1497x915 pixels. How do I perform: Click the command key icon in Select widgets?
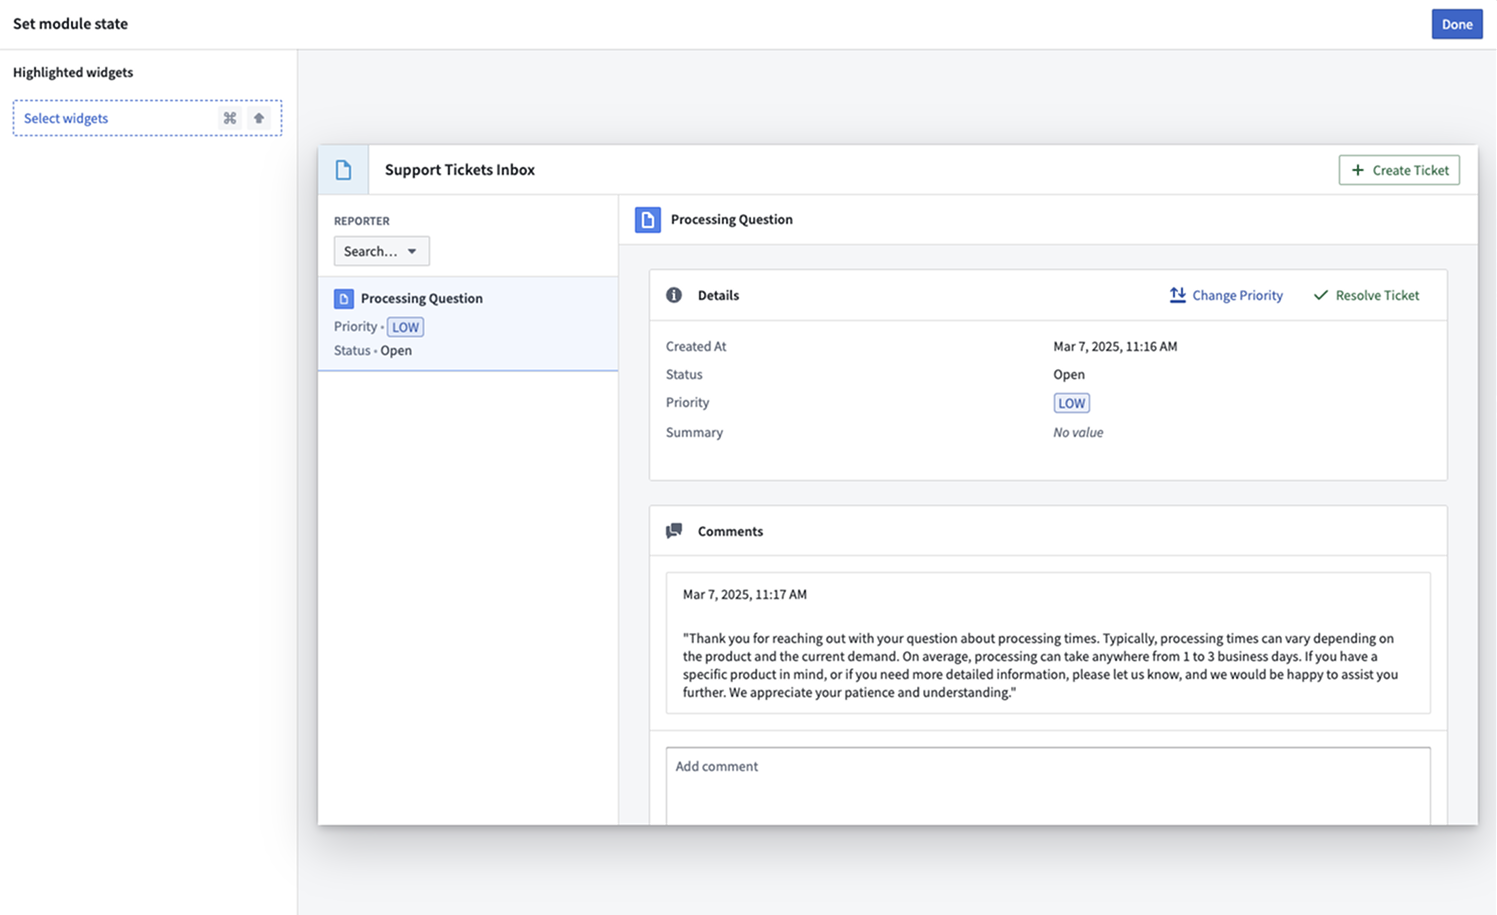(230, 118)
